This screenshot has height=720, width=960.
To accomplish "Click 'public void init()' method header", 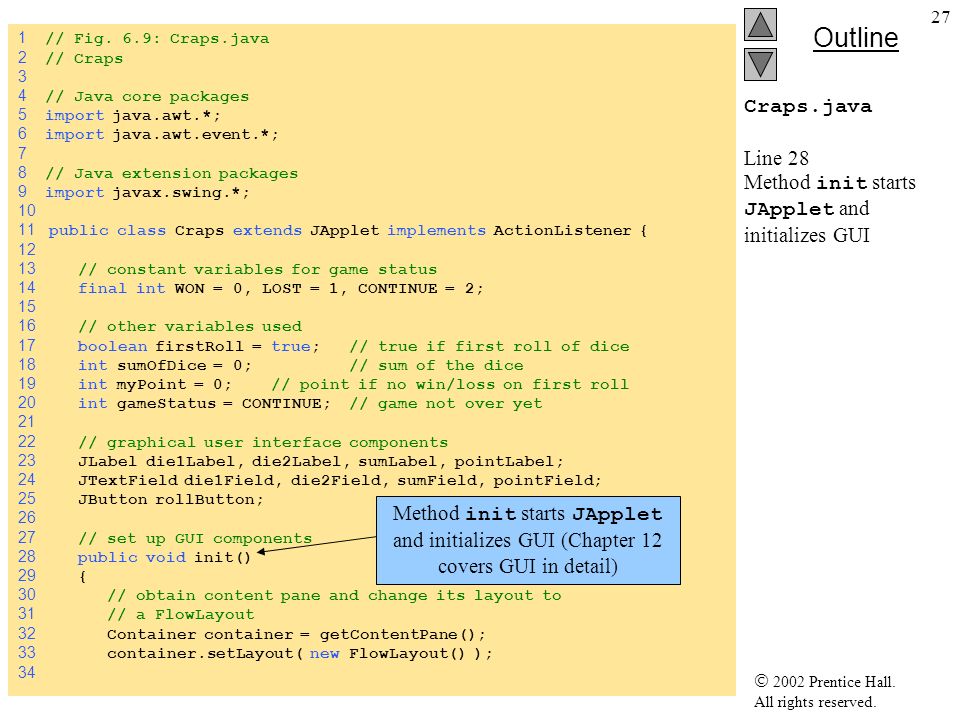I will coord(164,558).
